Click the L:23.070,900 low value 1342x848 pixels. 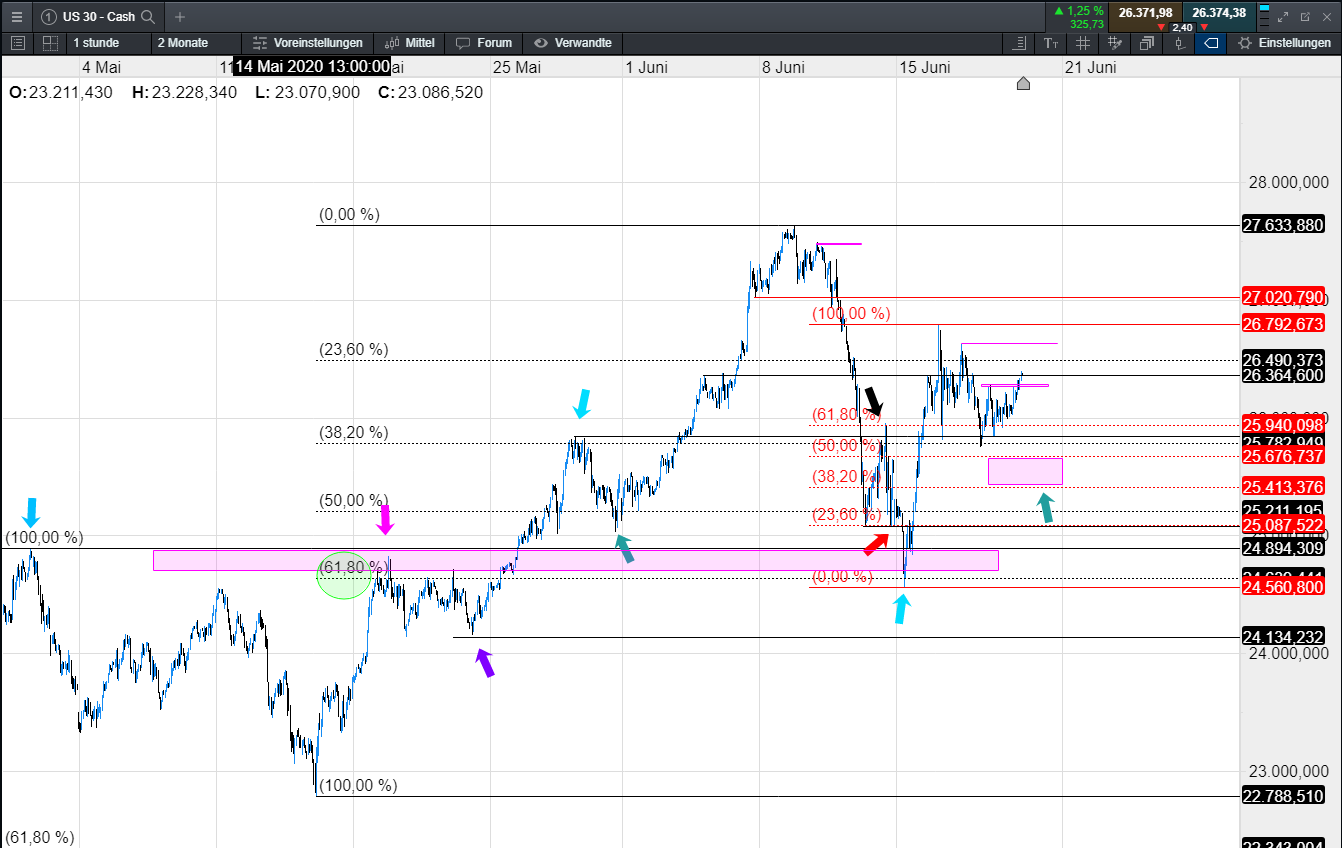[x=307, y=92]
